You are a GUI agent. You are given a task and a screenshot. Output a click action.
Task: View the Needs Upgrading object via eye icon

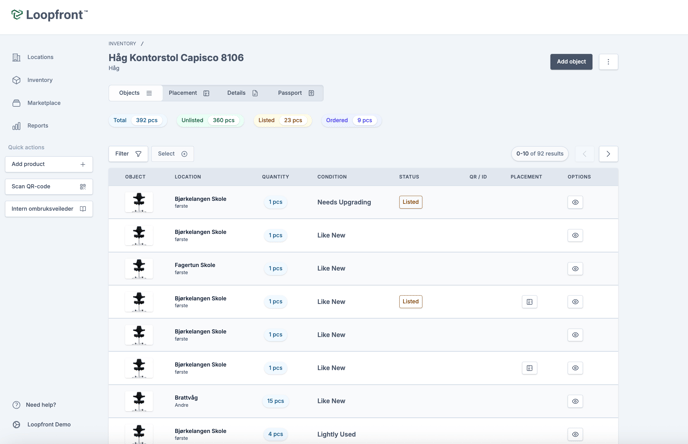[x=575, y=202]
